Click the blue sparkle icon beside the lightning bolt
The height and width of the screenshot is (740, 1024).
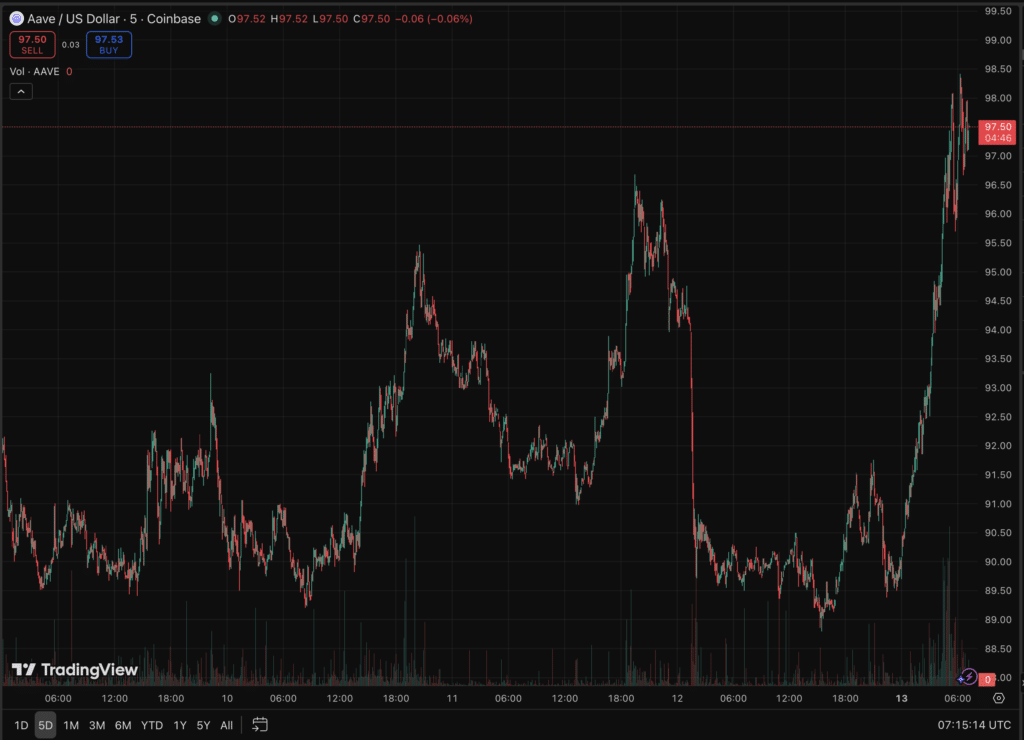(960, 679)
